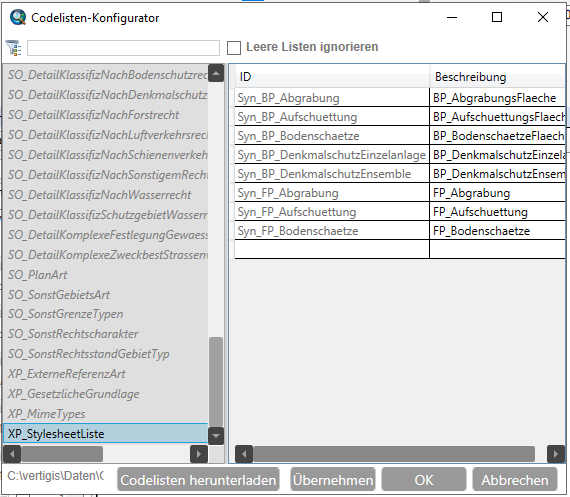Click the list horizontal scrollbar thumb
The height and width of the screenshot is (497, 570).
point(62,454)
